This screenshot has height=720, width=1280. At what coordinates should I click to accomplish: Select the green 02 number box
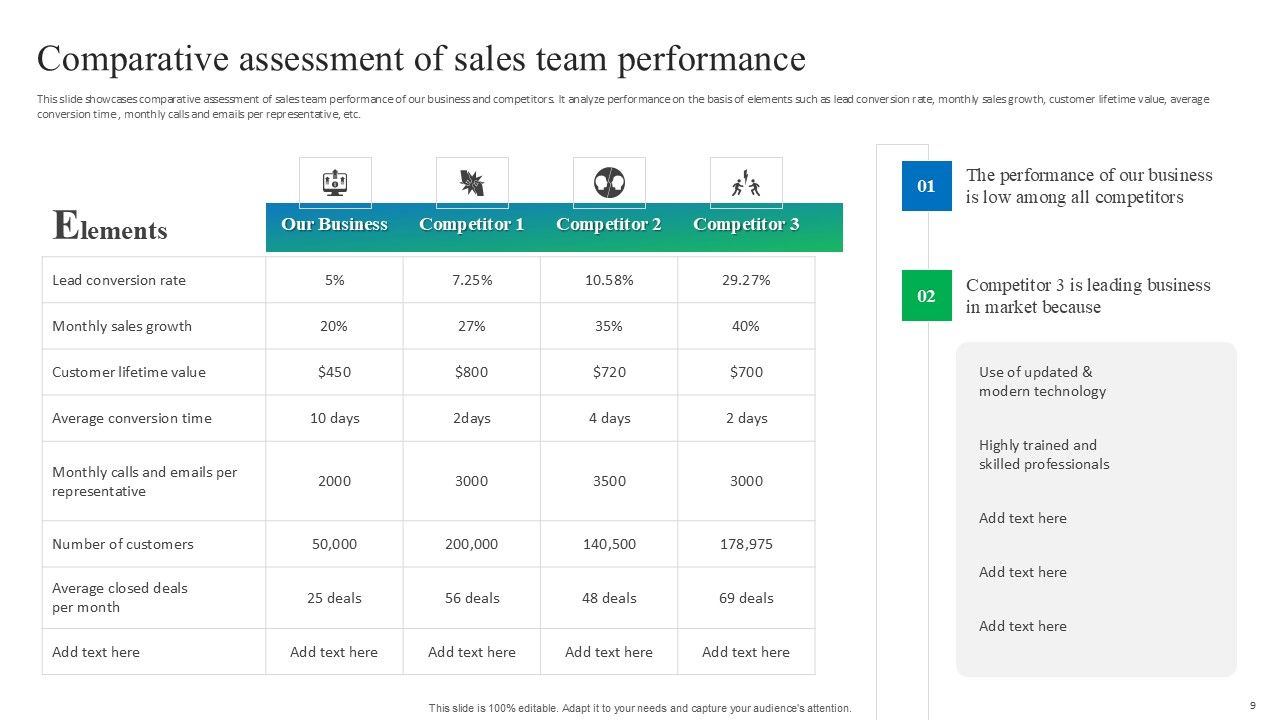pyautogui.click(x=926, y=296)
